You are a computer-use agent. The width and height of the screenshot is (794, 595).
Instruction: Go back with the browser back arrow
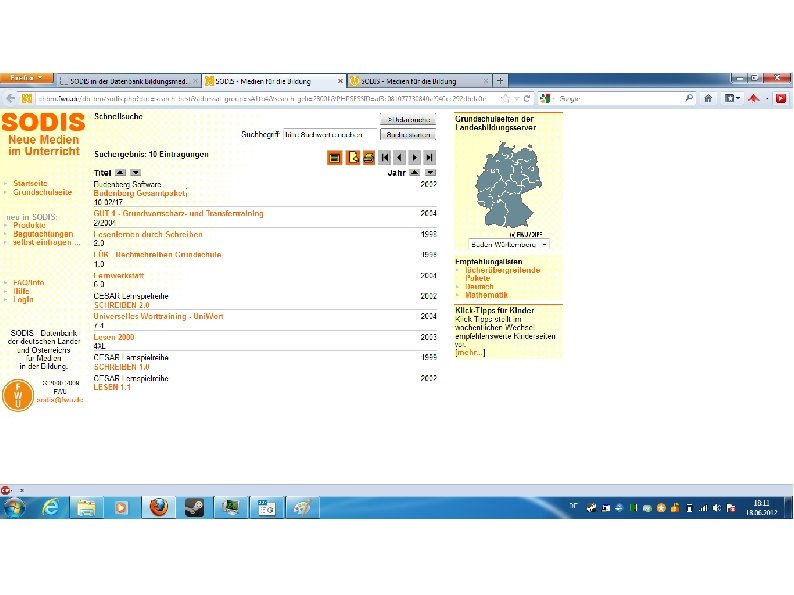[11, 99]
